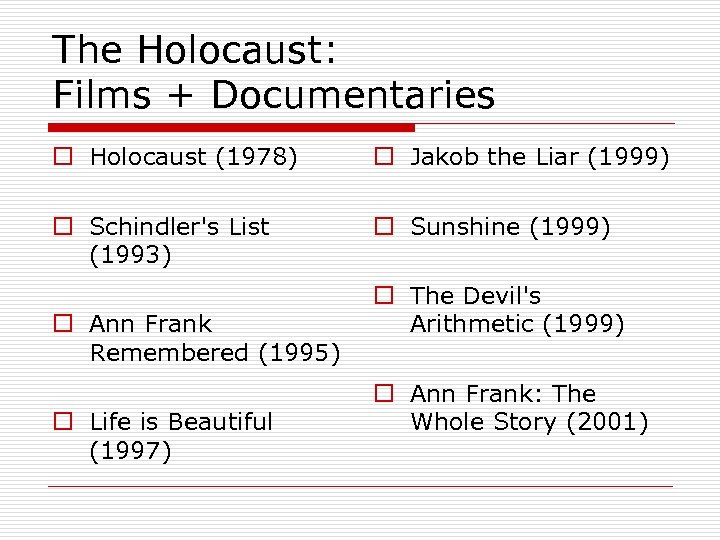Click the square bullet beside Holocaust (1978)
The height and width of the screenshot is (540, 720).
coord(62,157)
